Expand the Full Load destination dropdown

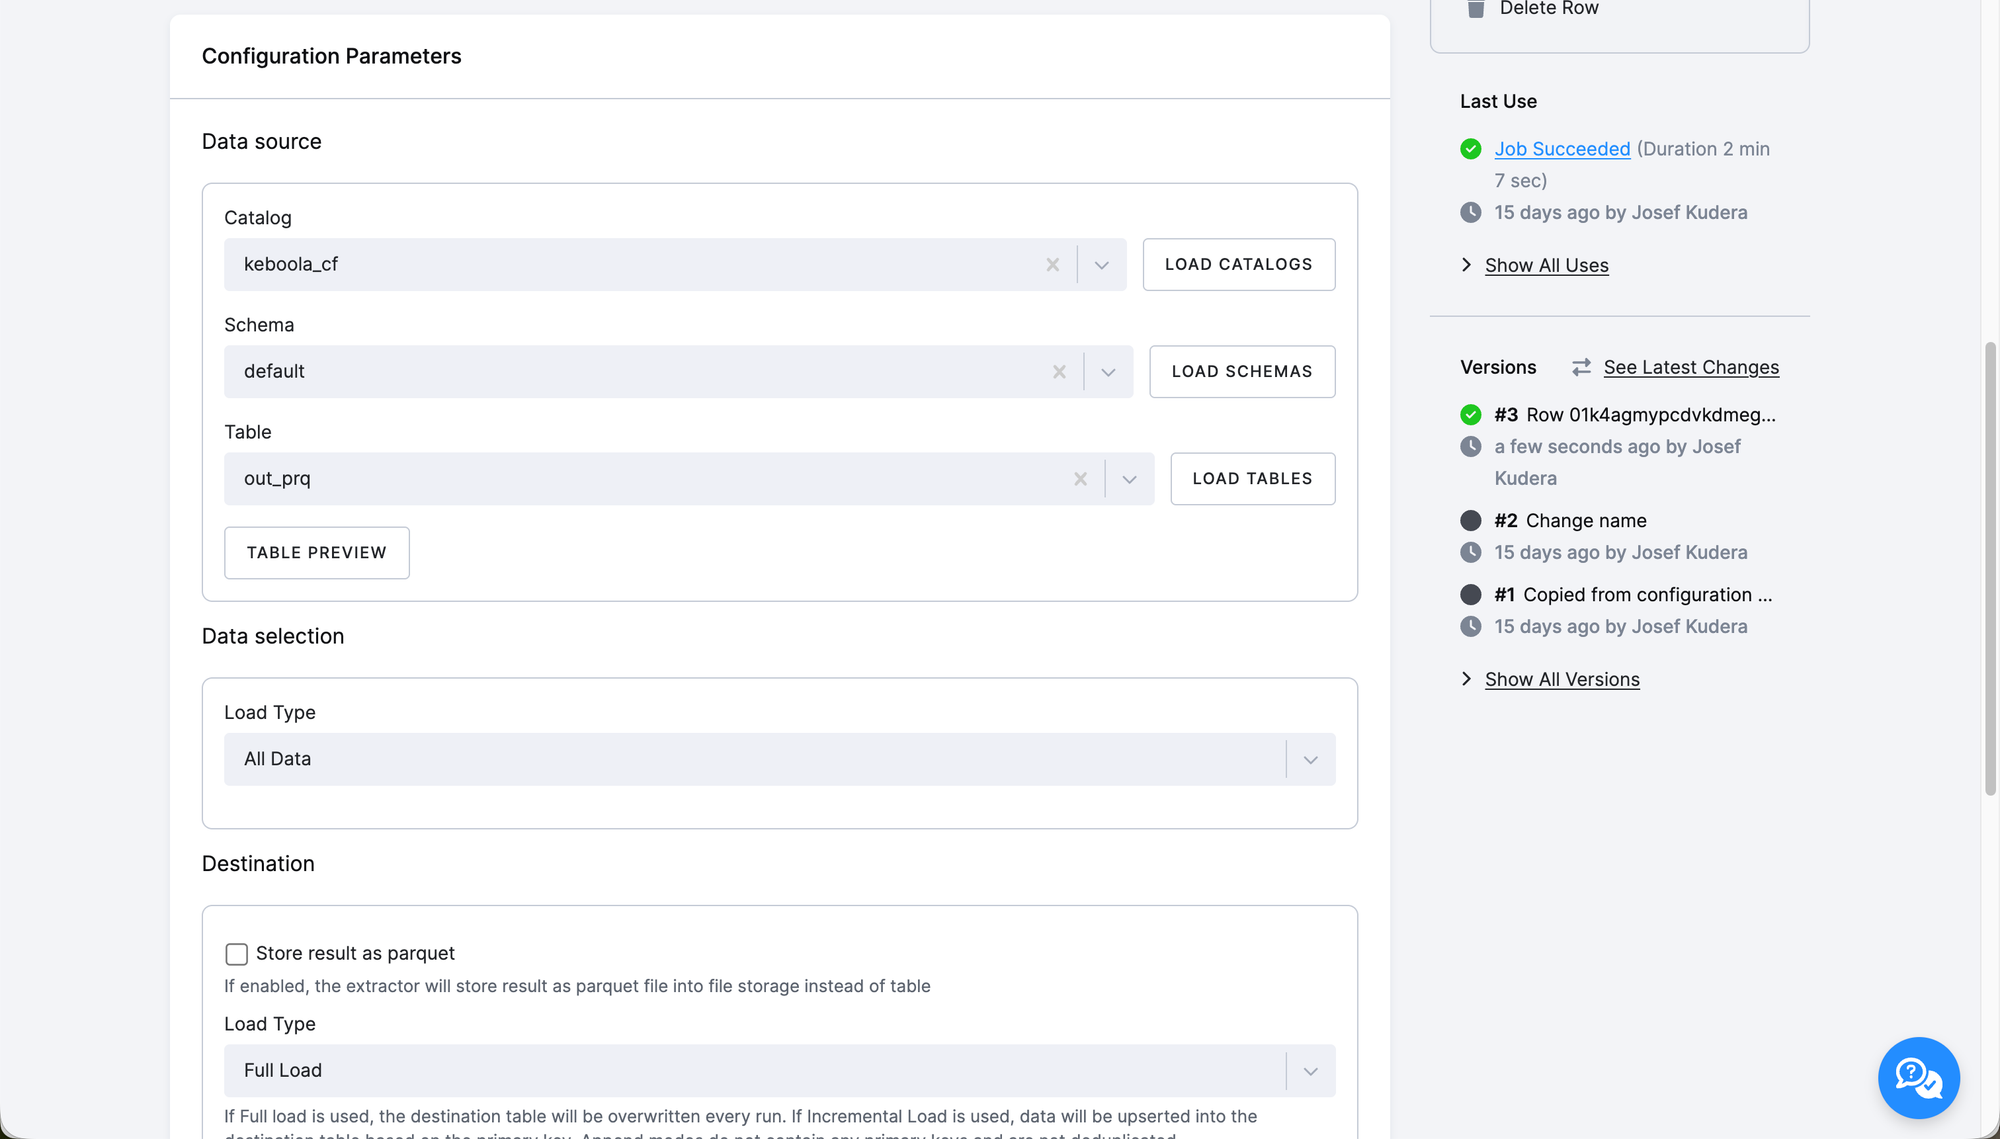[1310, 1071]
